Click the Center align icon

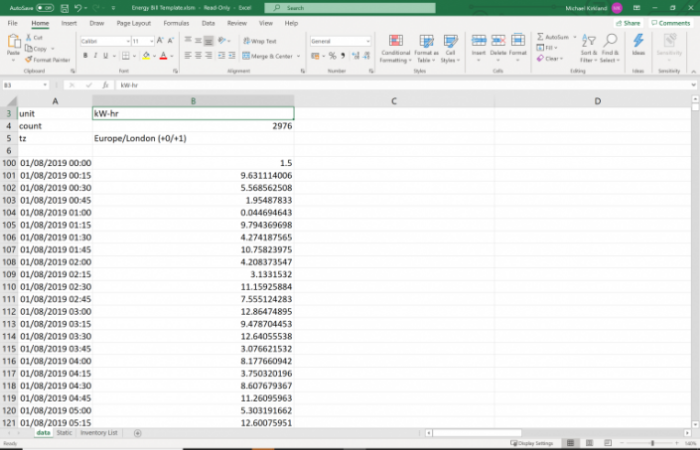point(198,55)
